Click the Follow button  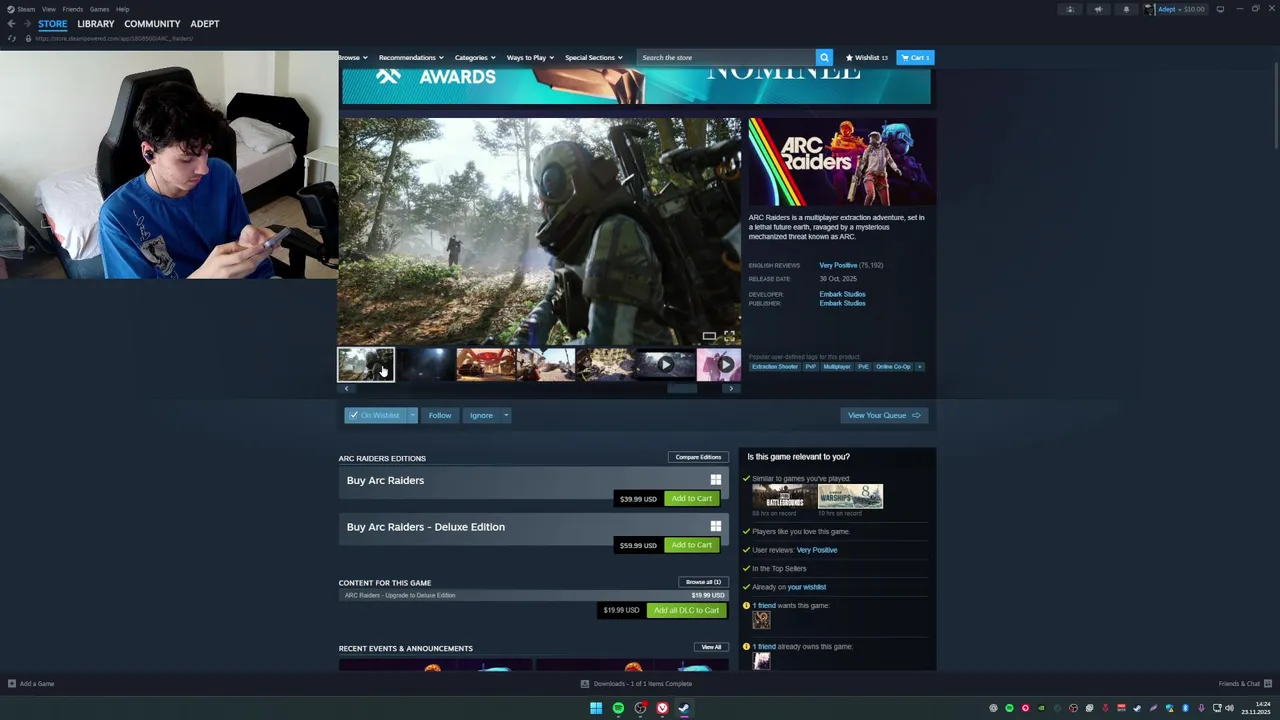pyautogui.click(x=440, y=415)
